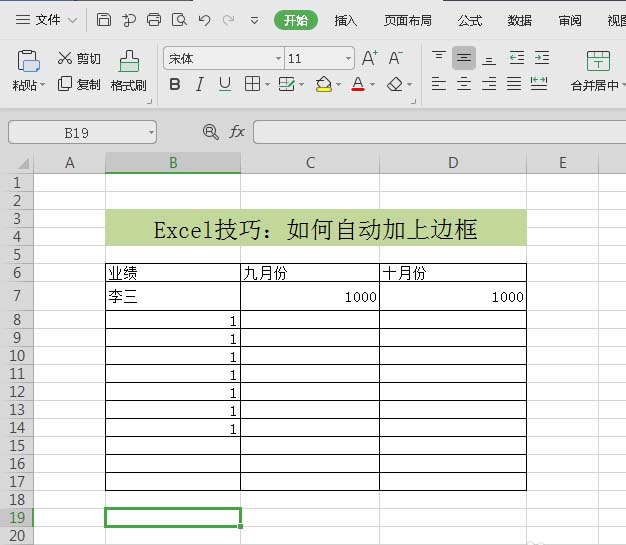The width and height of the screenshot is (626, 545).
Task: Switch to the 数据 tab
Action: tap(519, 20)
